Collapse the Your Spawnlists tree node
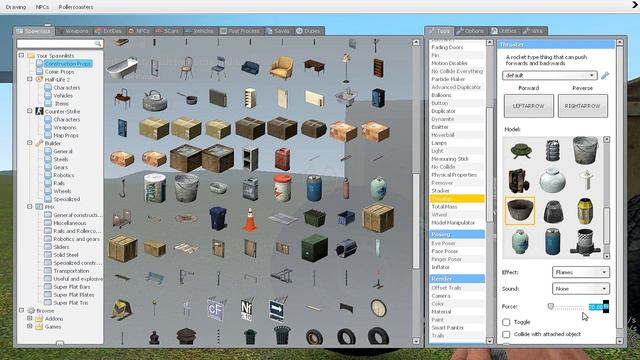 [21, 55]
